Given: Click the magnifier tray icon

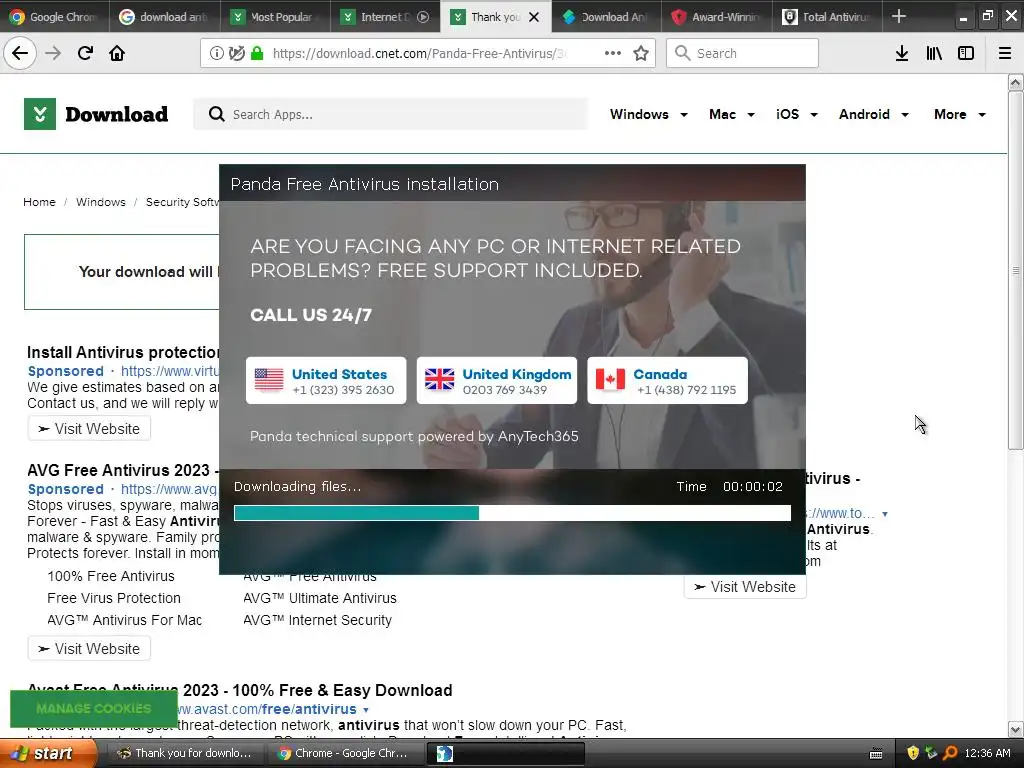Looking at the screenshot, I should click(950, 753).
